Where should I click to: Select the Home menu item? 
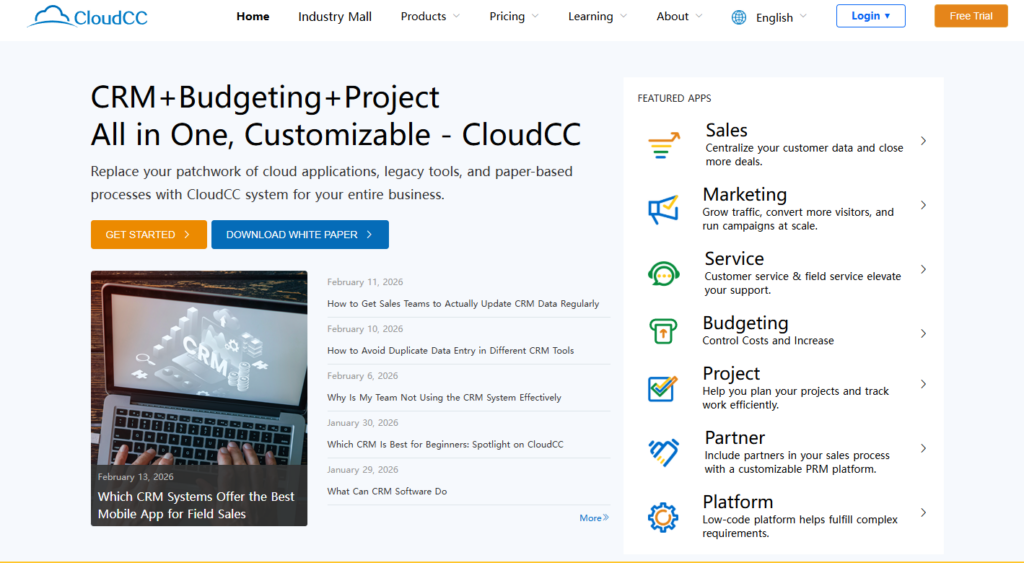(253, 16)
